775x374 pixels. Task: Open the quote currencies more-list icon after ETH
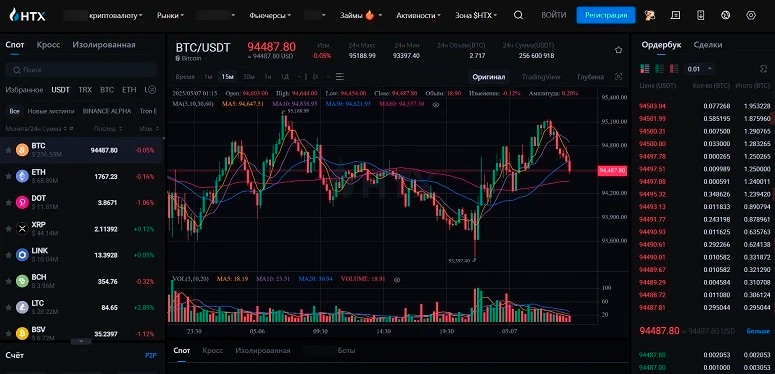(152, 90)
